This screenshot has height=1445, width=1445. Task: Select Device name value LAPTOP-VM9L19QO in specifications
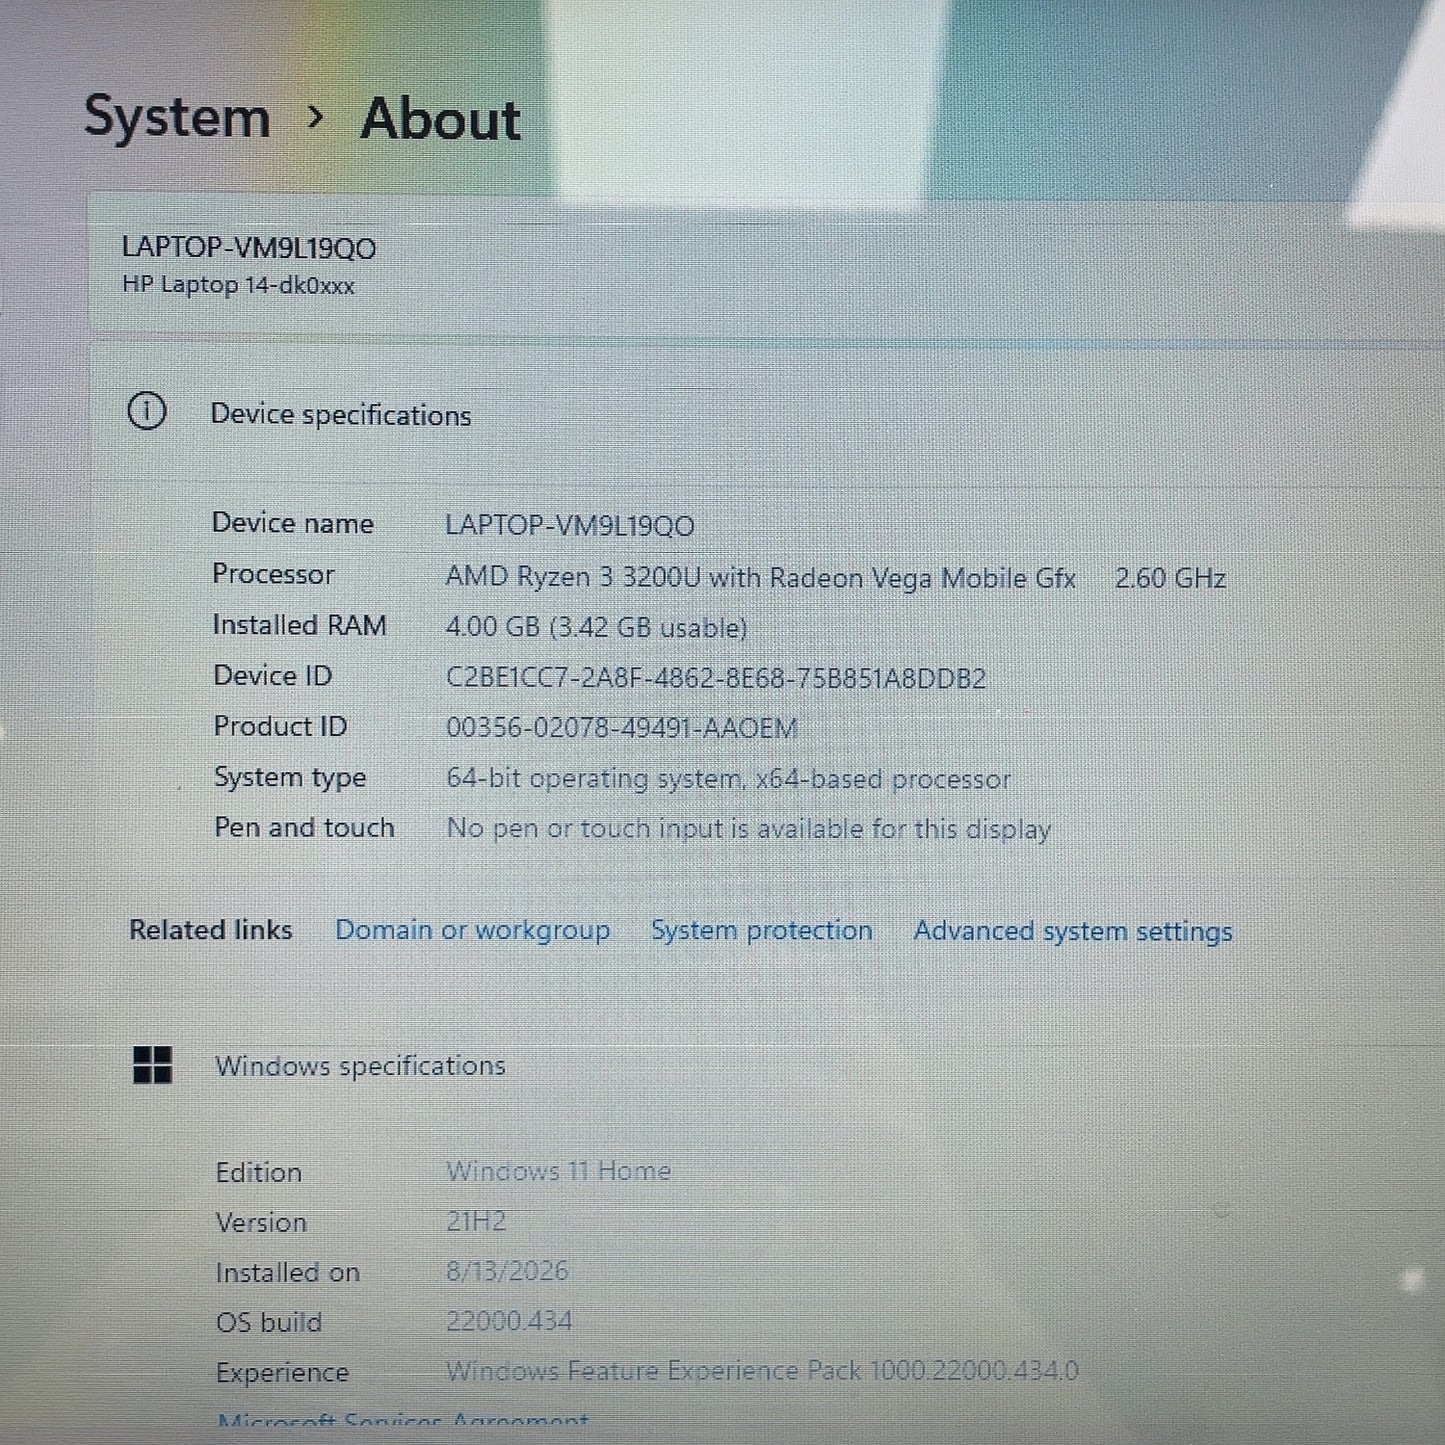[x=570, y=526]
